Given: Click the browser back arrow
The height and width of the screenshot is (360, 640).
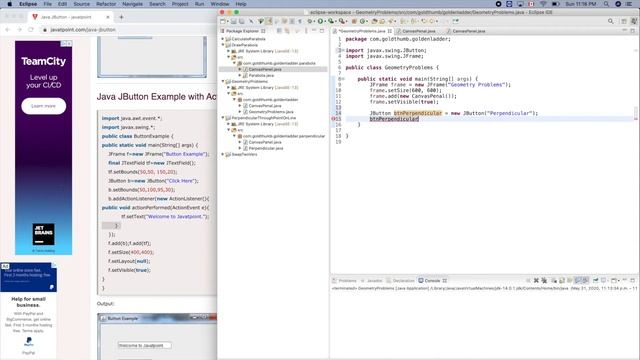Looking at the screenshot, I should tap(7, 29).
